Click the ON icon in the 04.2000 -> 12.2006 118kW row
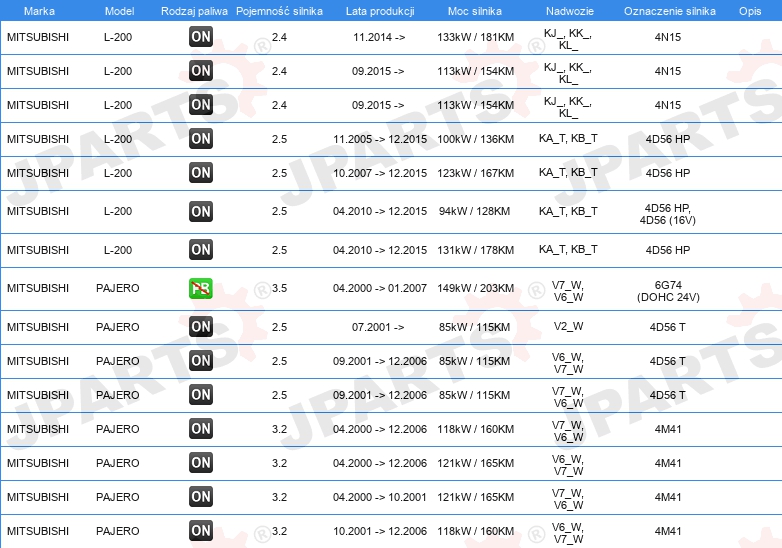The image size is (782, 548). [200, 428]
